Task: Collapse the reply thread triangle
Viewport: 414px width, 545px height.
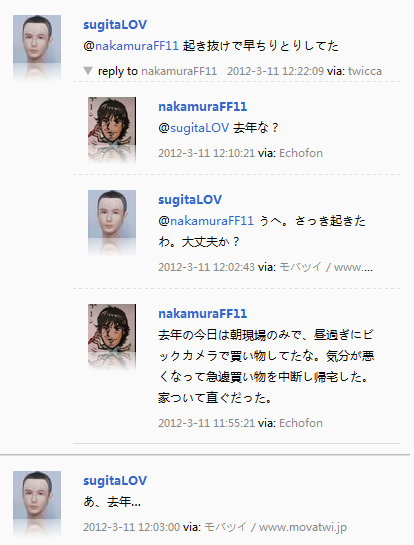Action: [88, 71]
